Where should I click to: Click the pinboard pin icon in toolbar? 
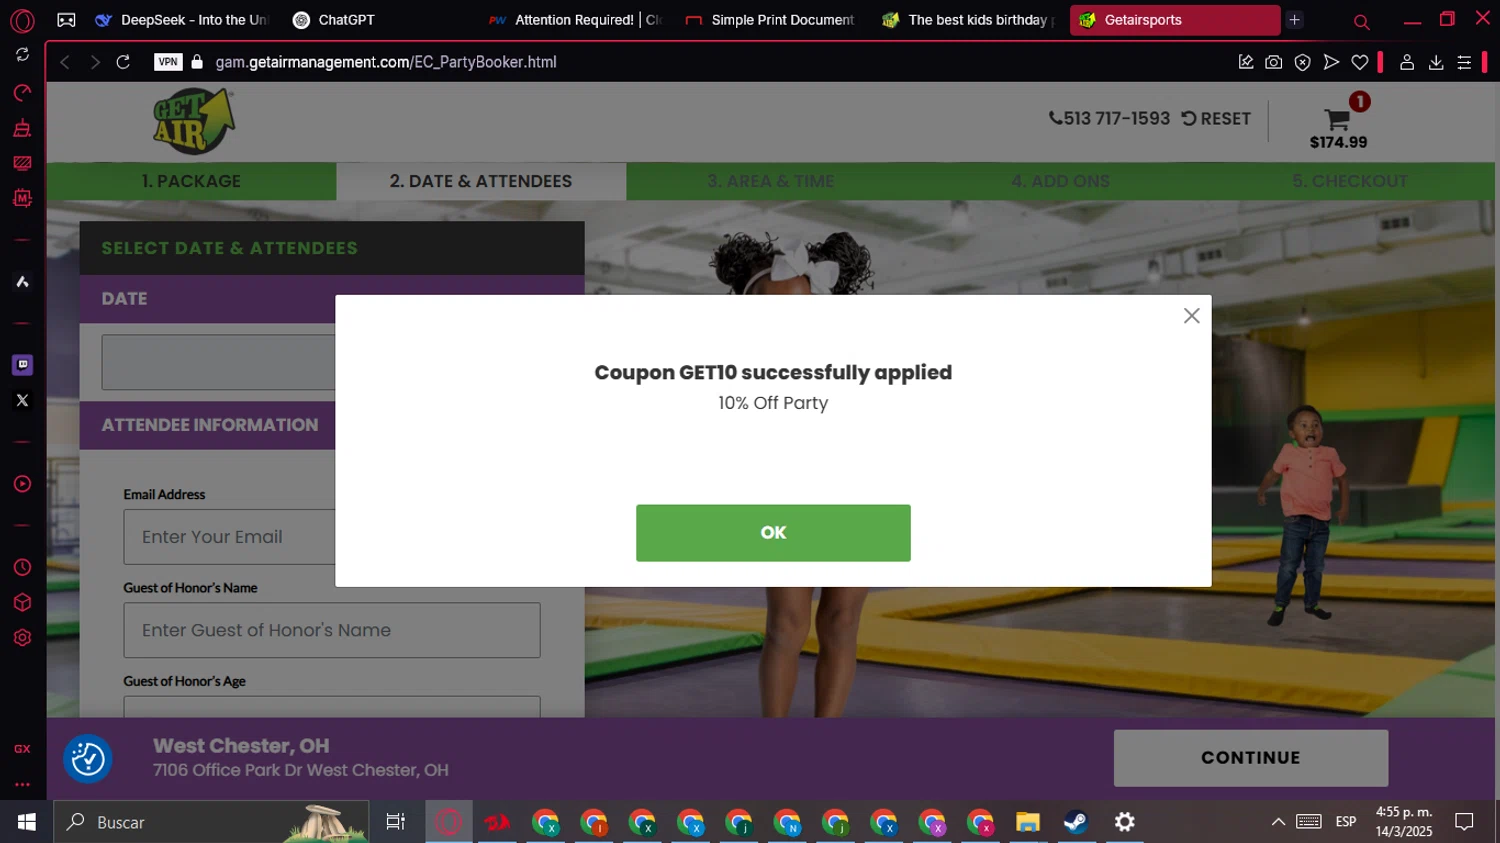point(1246,62)
